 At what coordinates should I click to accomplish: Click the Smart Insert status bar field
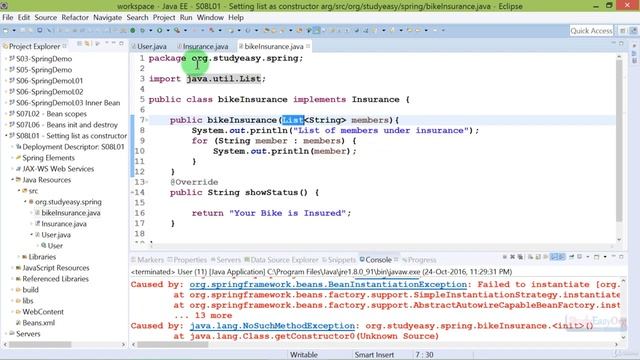click(x=374, y=355)
